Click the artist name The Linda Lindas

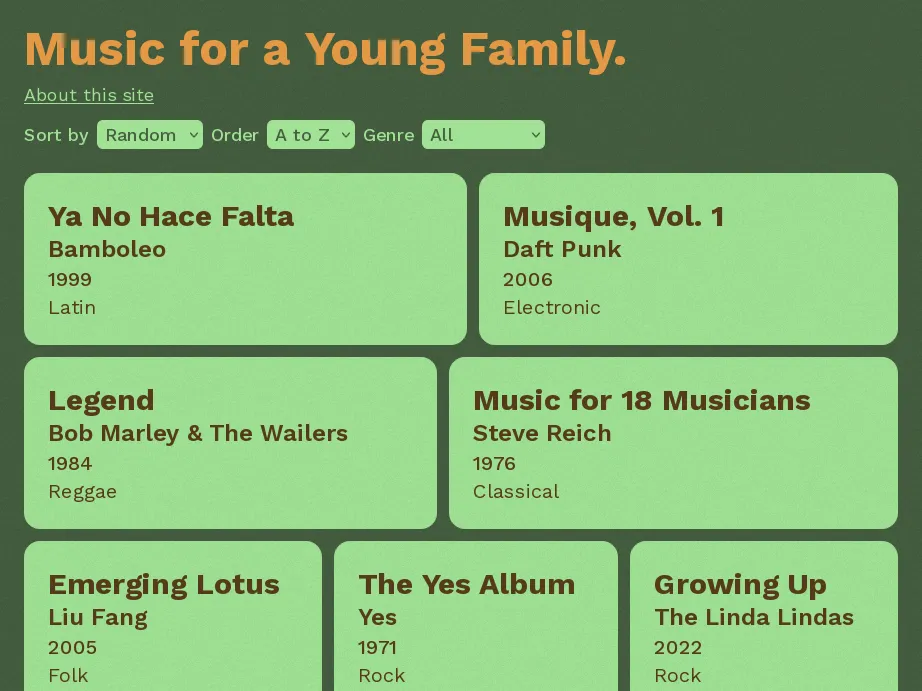point(754,617)
